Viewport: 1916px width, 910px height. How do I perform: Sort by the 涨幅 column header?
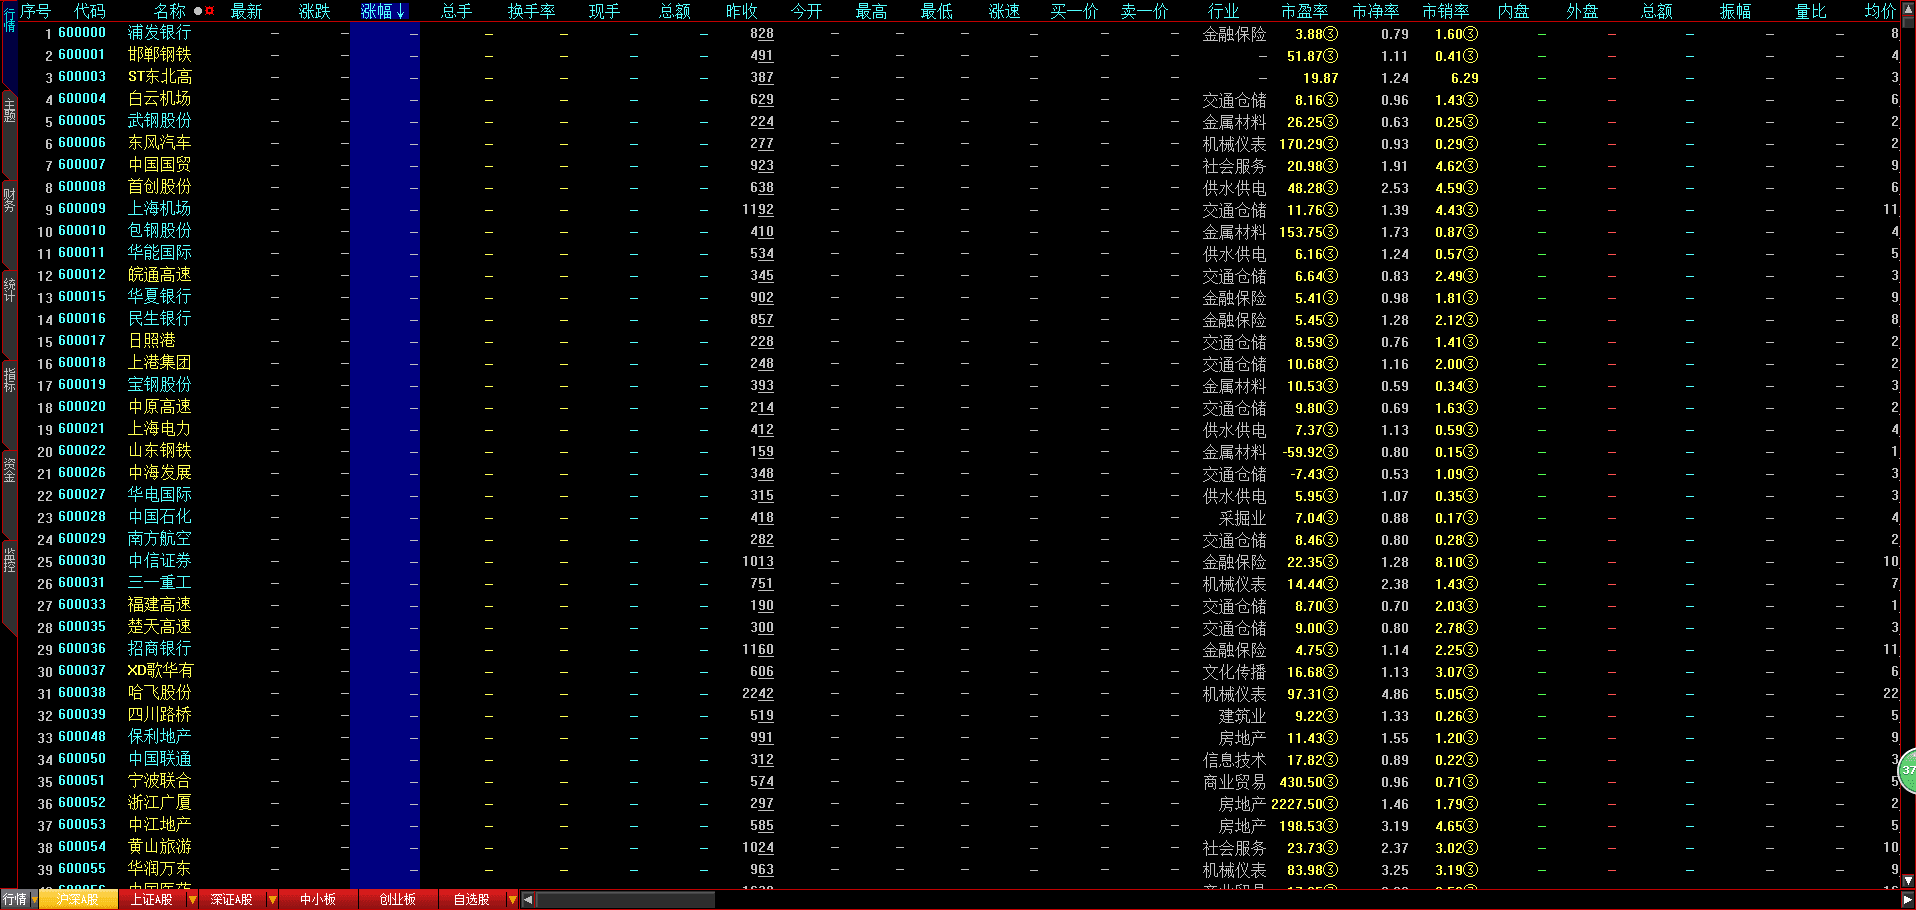click(383, 11)
